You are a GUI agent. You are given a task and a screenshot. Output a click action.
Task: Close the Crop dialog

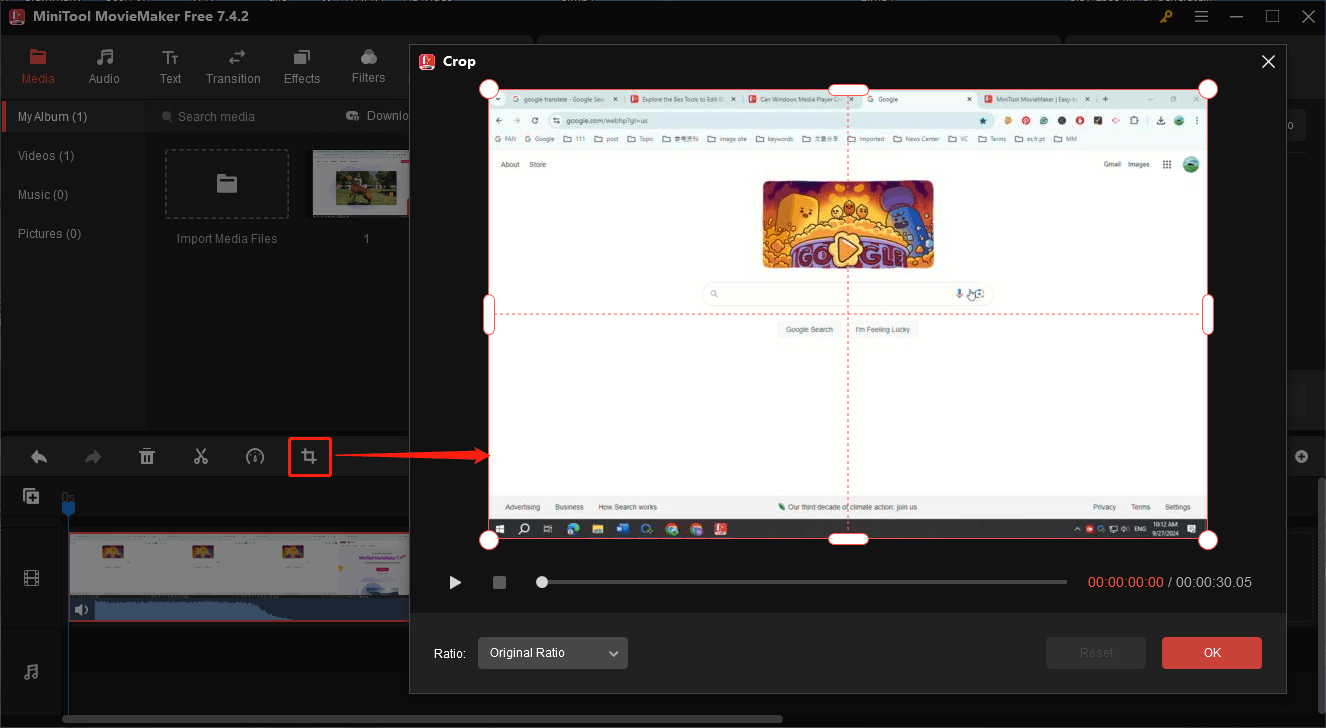click(1268, 62)
